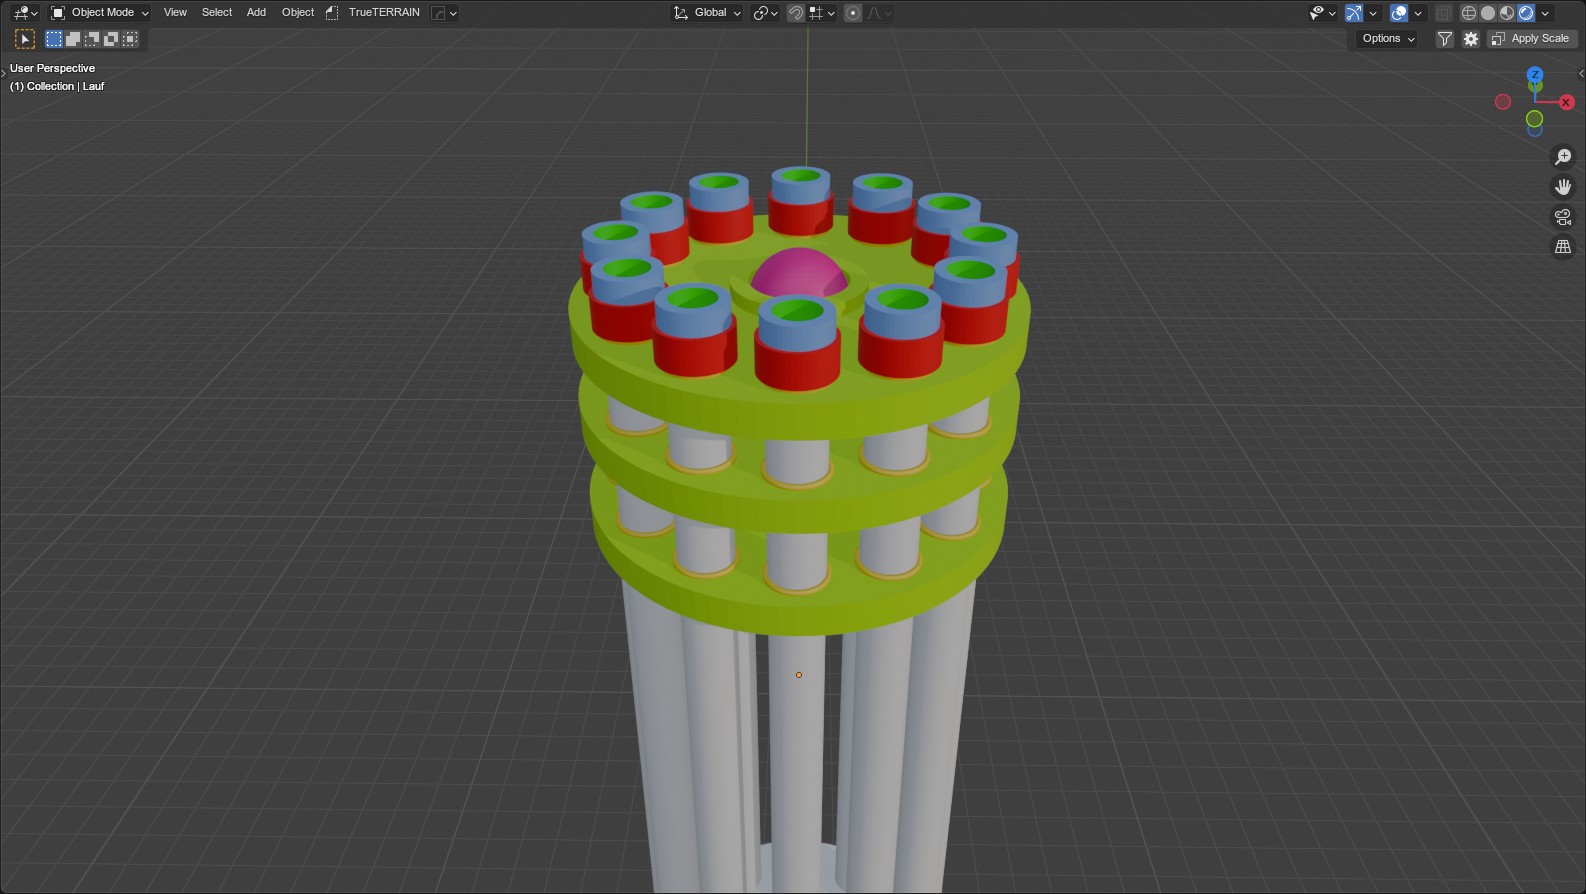Choose the subtract selection mode
This screenshot has width=1586, height=894.
coord(92,39)
